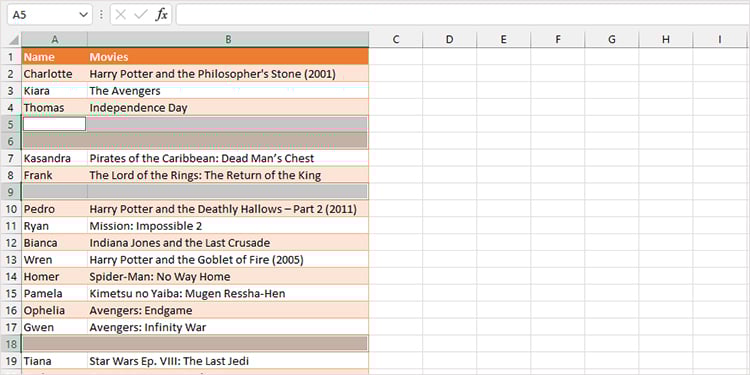Select row 6 header
The image size is (750, 375).
tap(11, 141)
